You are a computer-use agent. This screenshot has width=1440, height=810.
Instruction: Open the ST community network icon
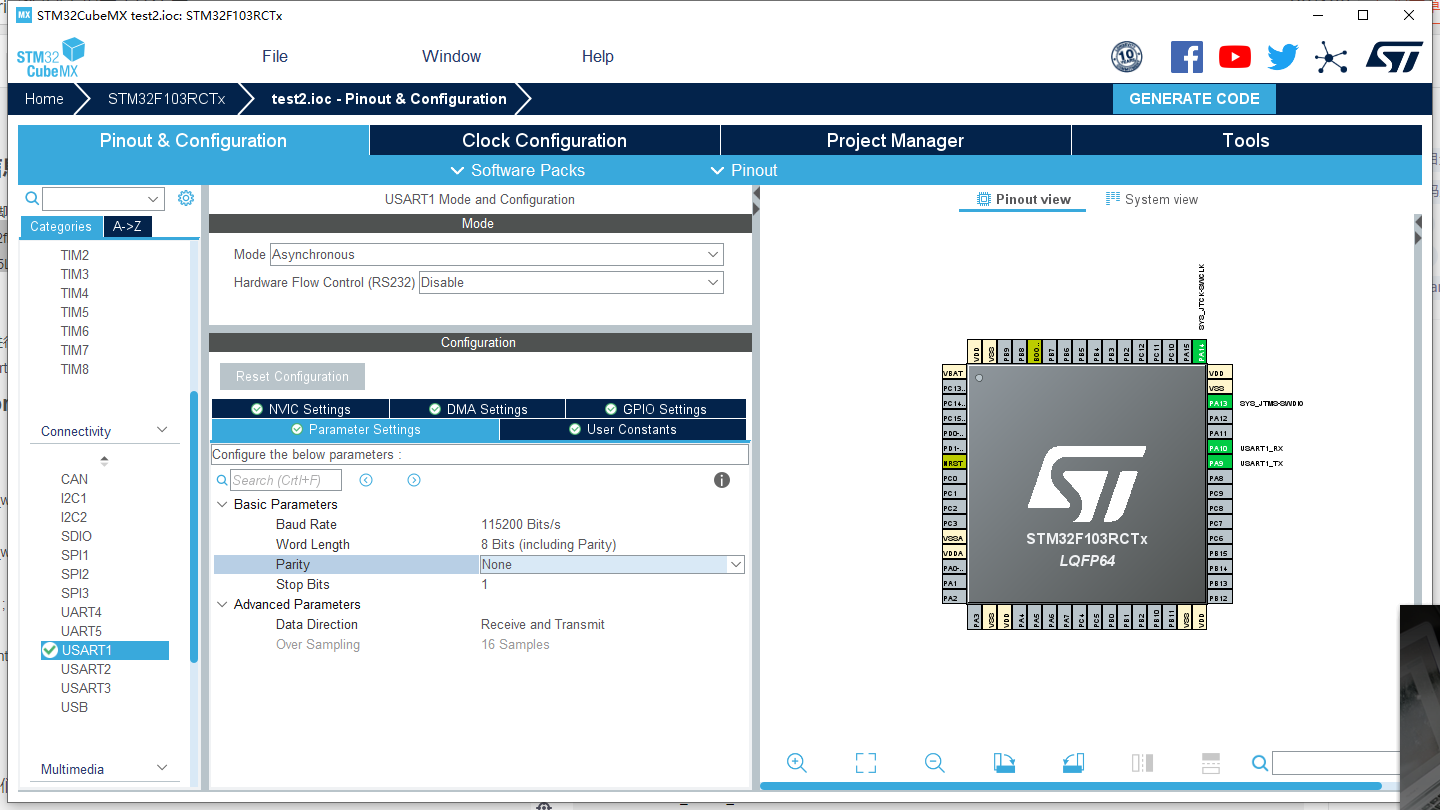click(1331, 57)
